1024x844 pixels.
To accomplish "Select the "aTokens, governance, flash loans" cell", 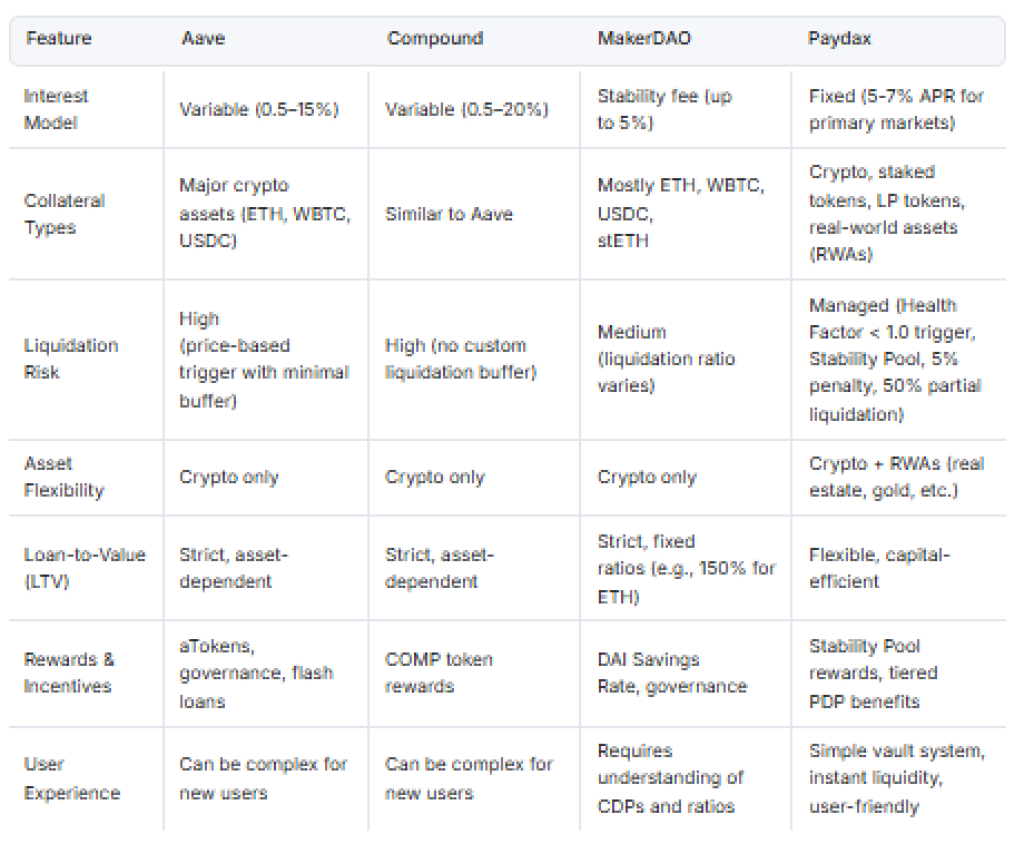I will pyautogui.click(x=256, y=673).
